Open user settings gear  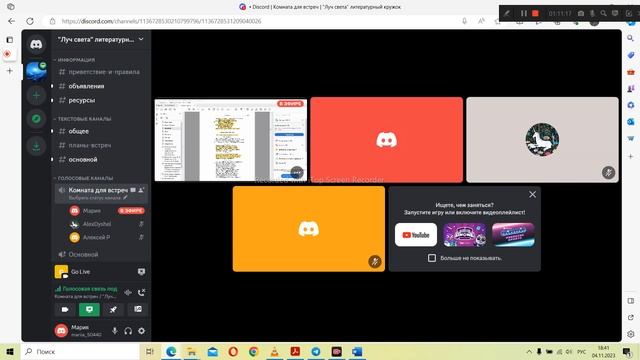(x=141, y=331)
